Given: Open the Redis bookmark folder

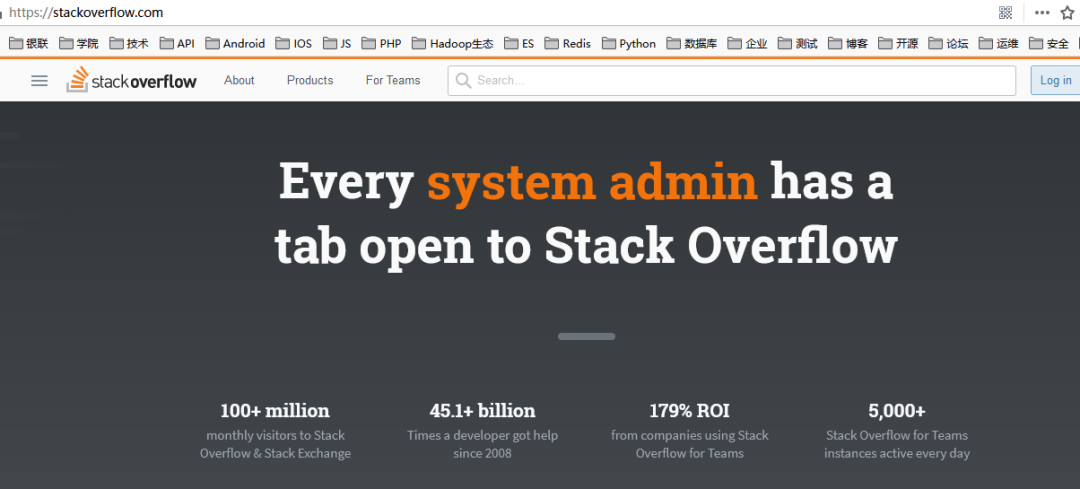Looking at the screenshot, I should tap(568, 43).
